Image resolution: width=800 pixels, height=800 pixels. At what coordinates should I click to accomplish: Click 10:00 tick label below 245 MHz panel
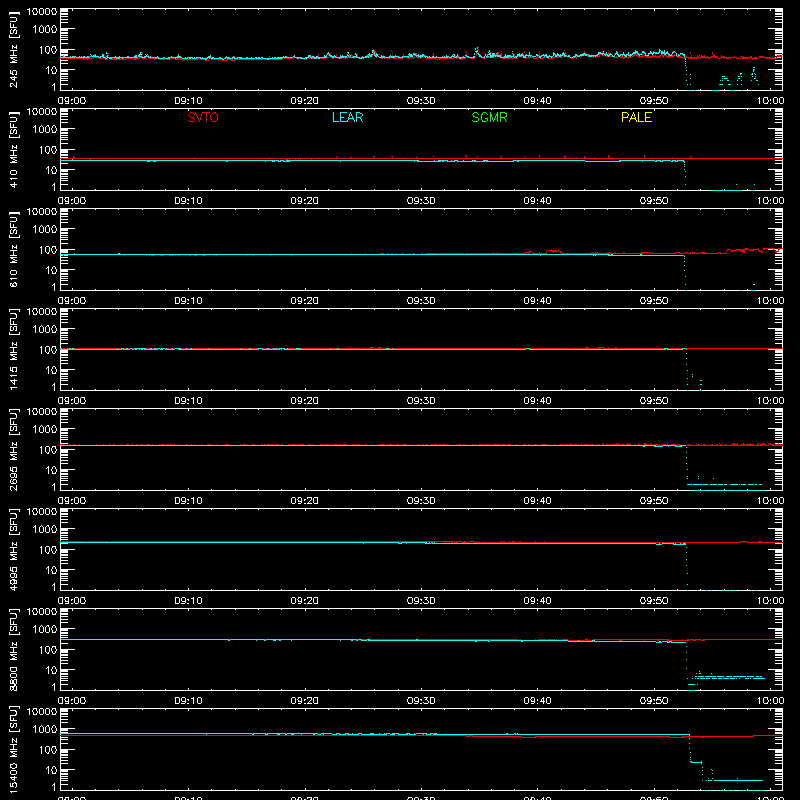coord(770,101)
